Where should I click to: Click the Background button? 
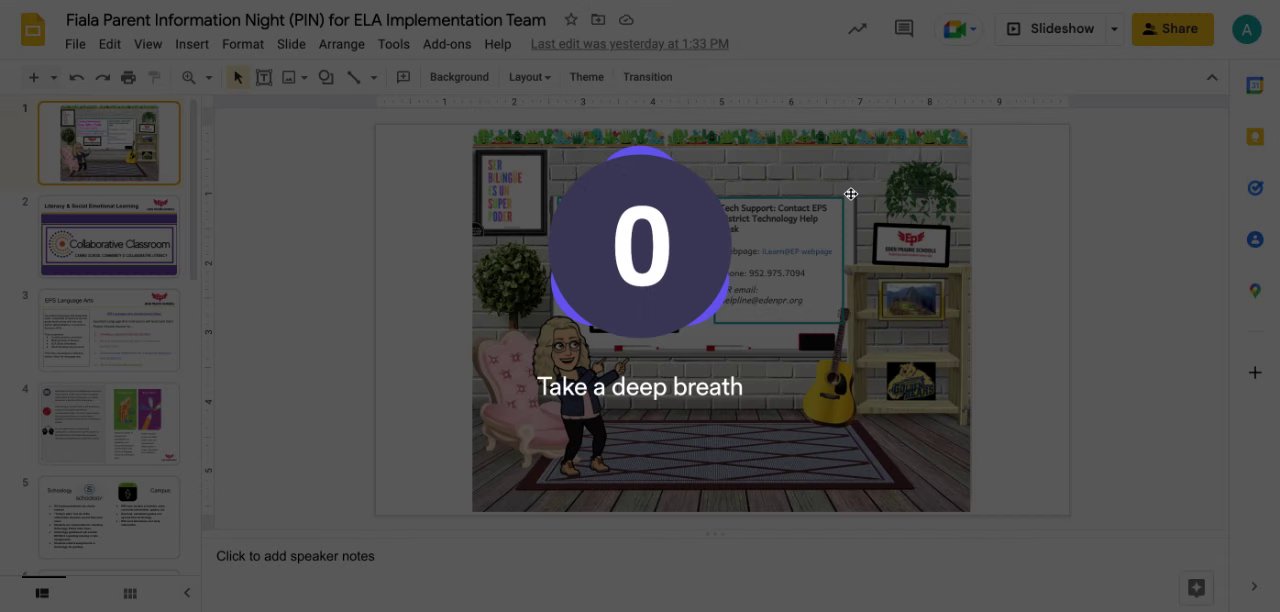(459, 77)
